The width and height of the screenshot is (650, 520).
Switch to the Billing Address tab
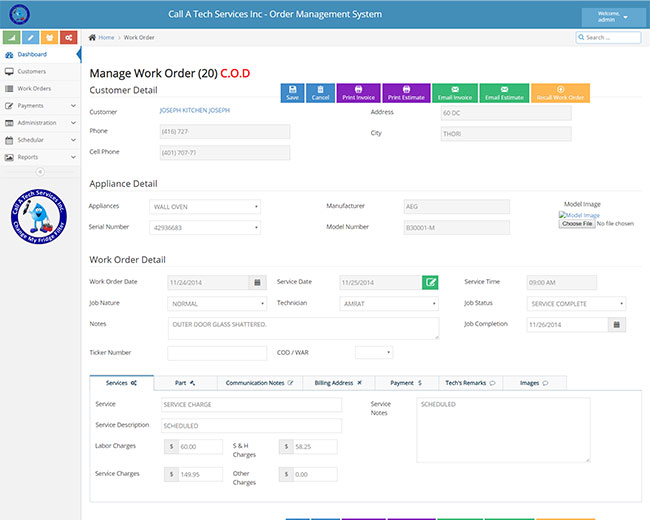[x=338, y=382]
